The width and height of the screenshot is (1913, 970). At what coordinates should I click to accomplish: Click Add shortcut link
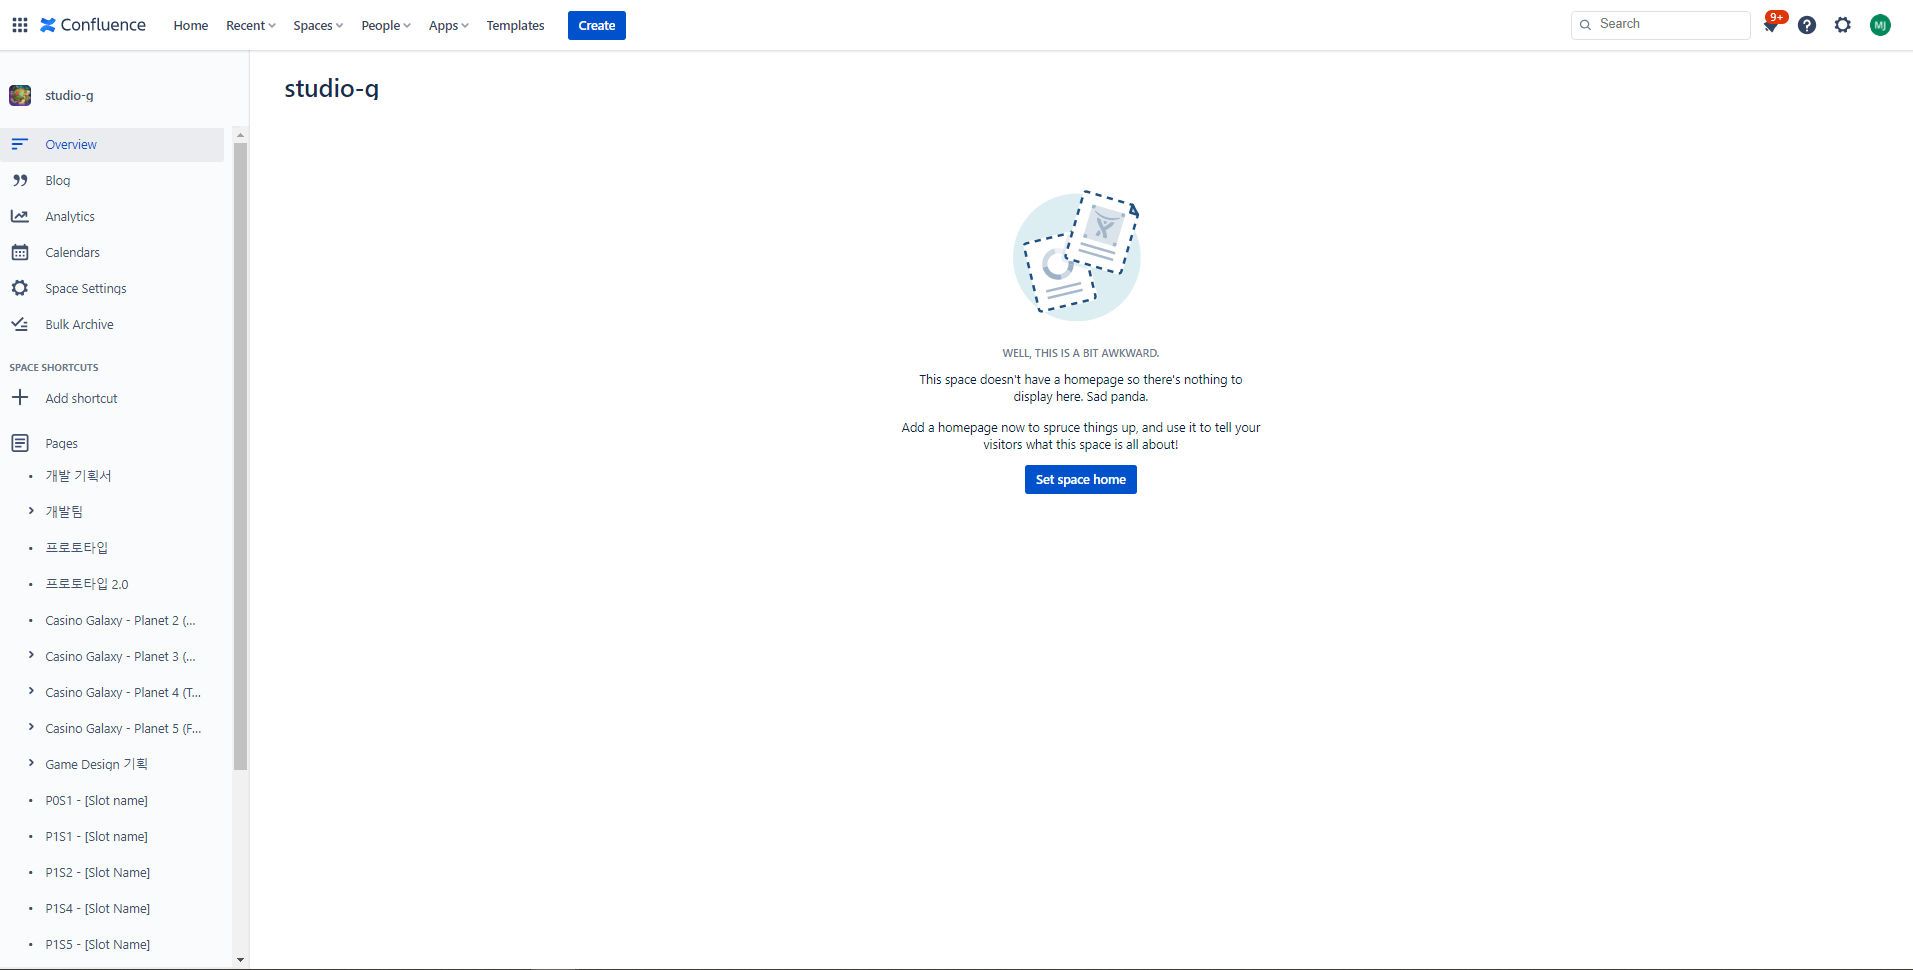[81, 398]
